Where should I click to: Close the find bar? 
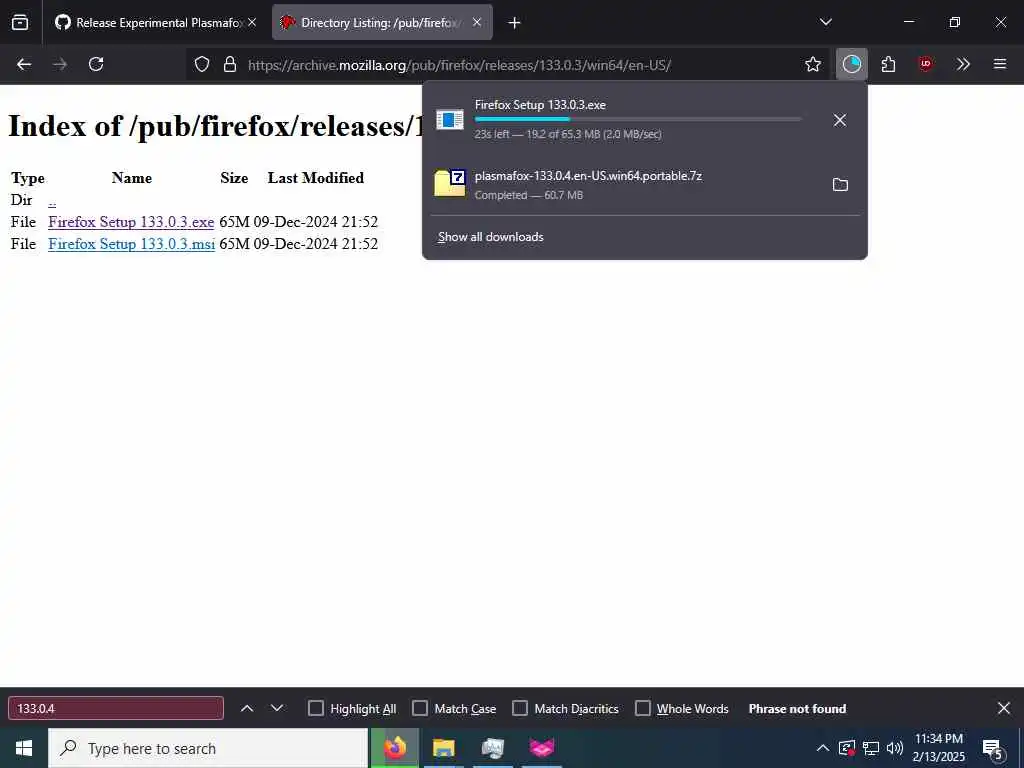pyautogui.click(x=1004, y=709)
